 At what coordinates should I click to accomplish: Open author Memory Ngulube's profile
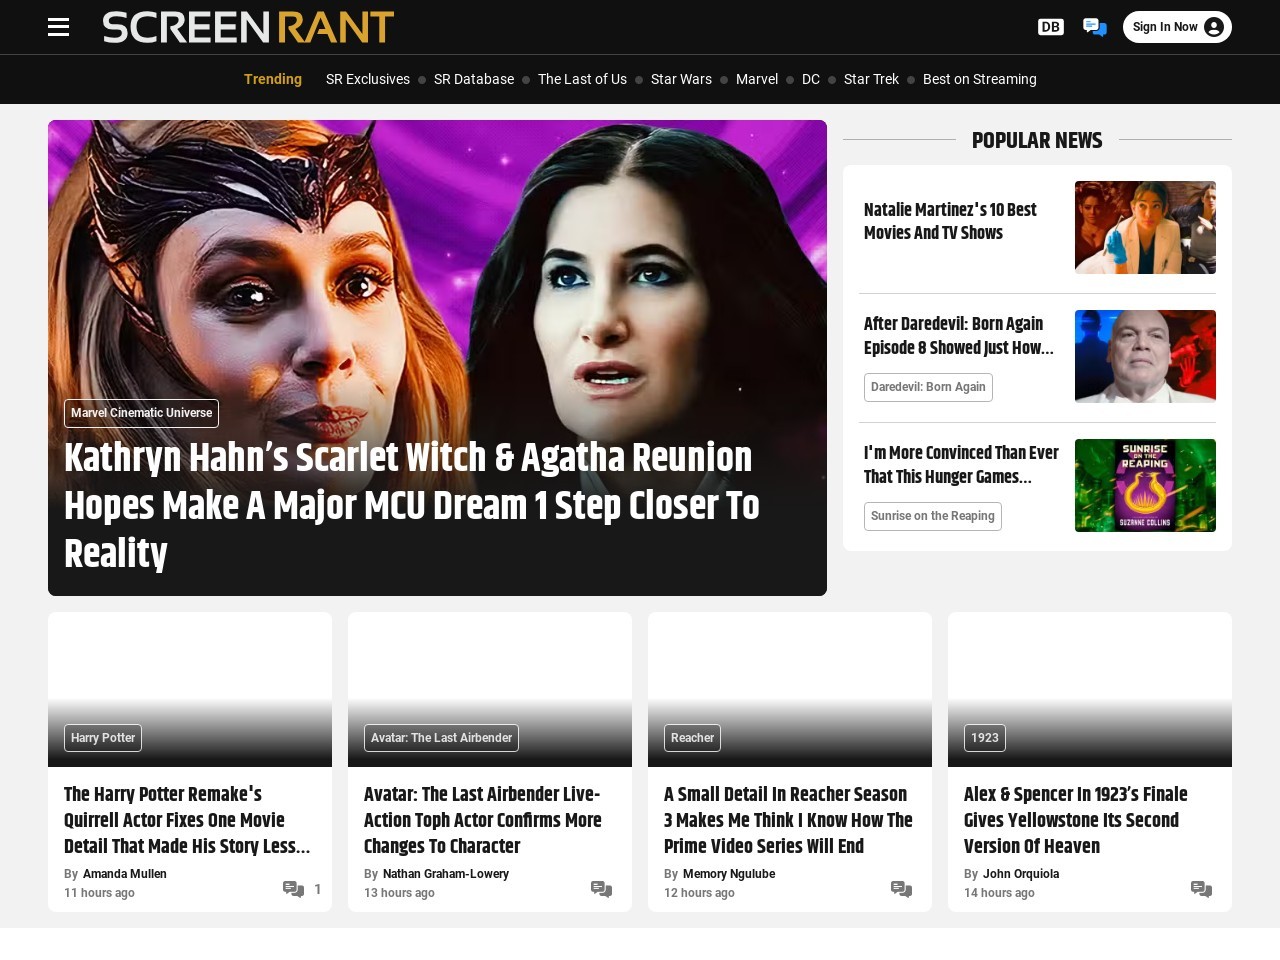(x=729, y=874)
